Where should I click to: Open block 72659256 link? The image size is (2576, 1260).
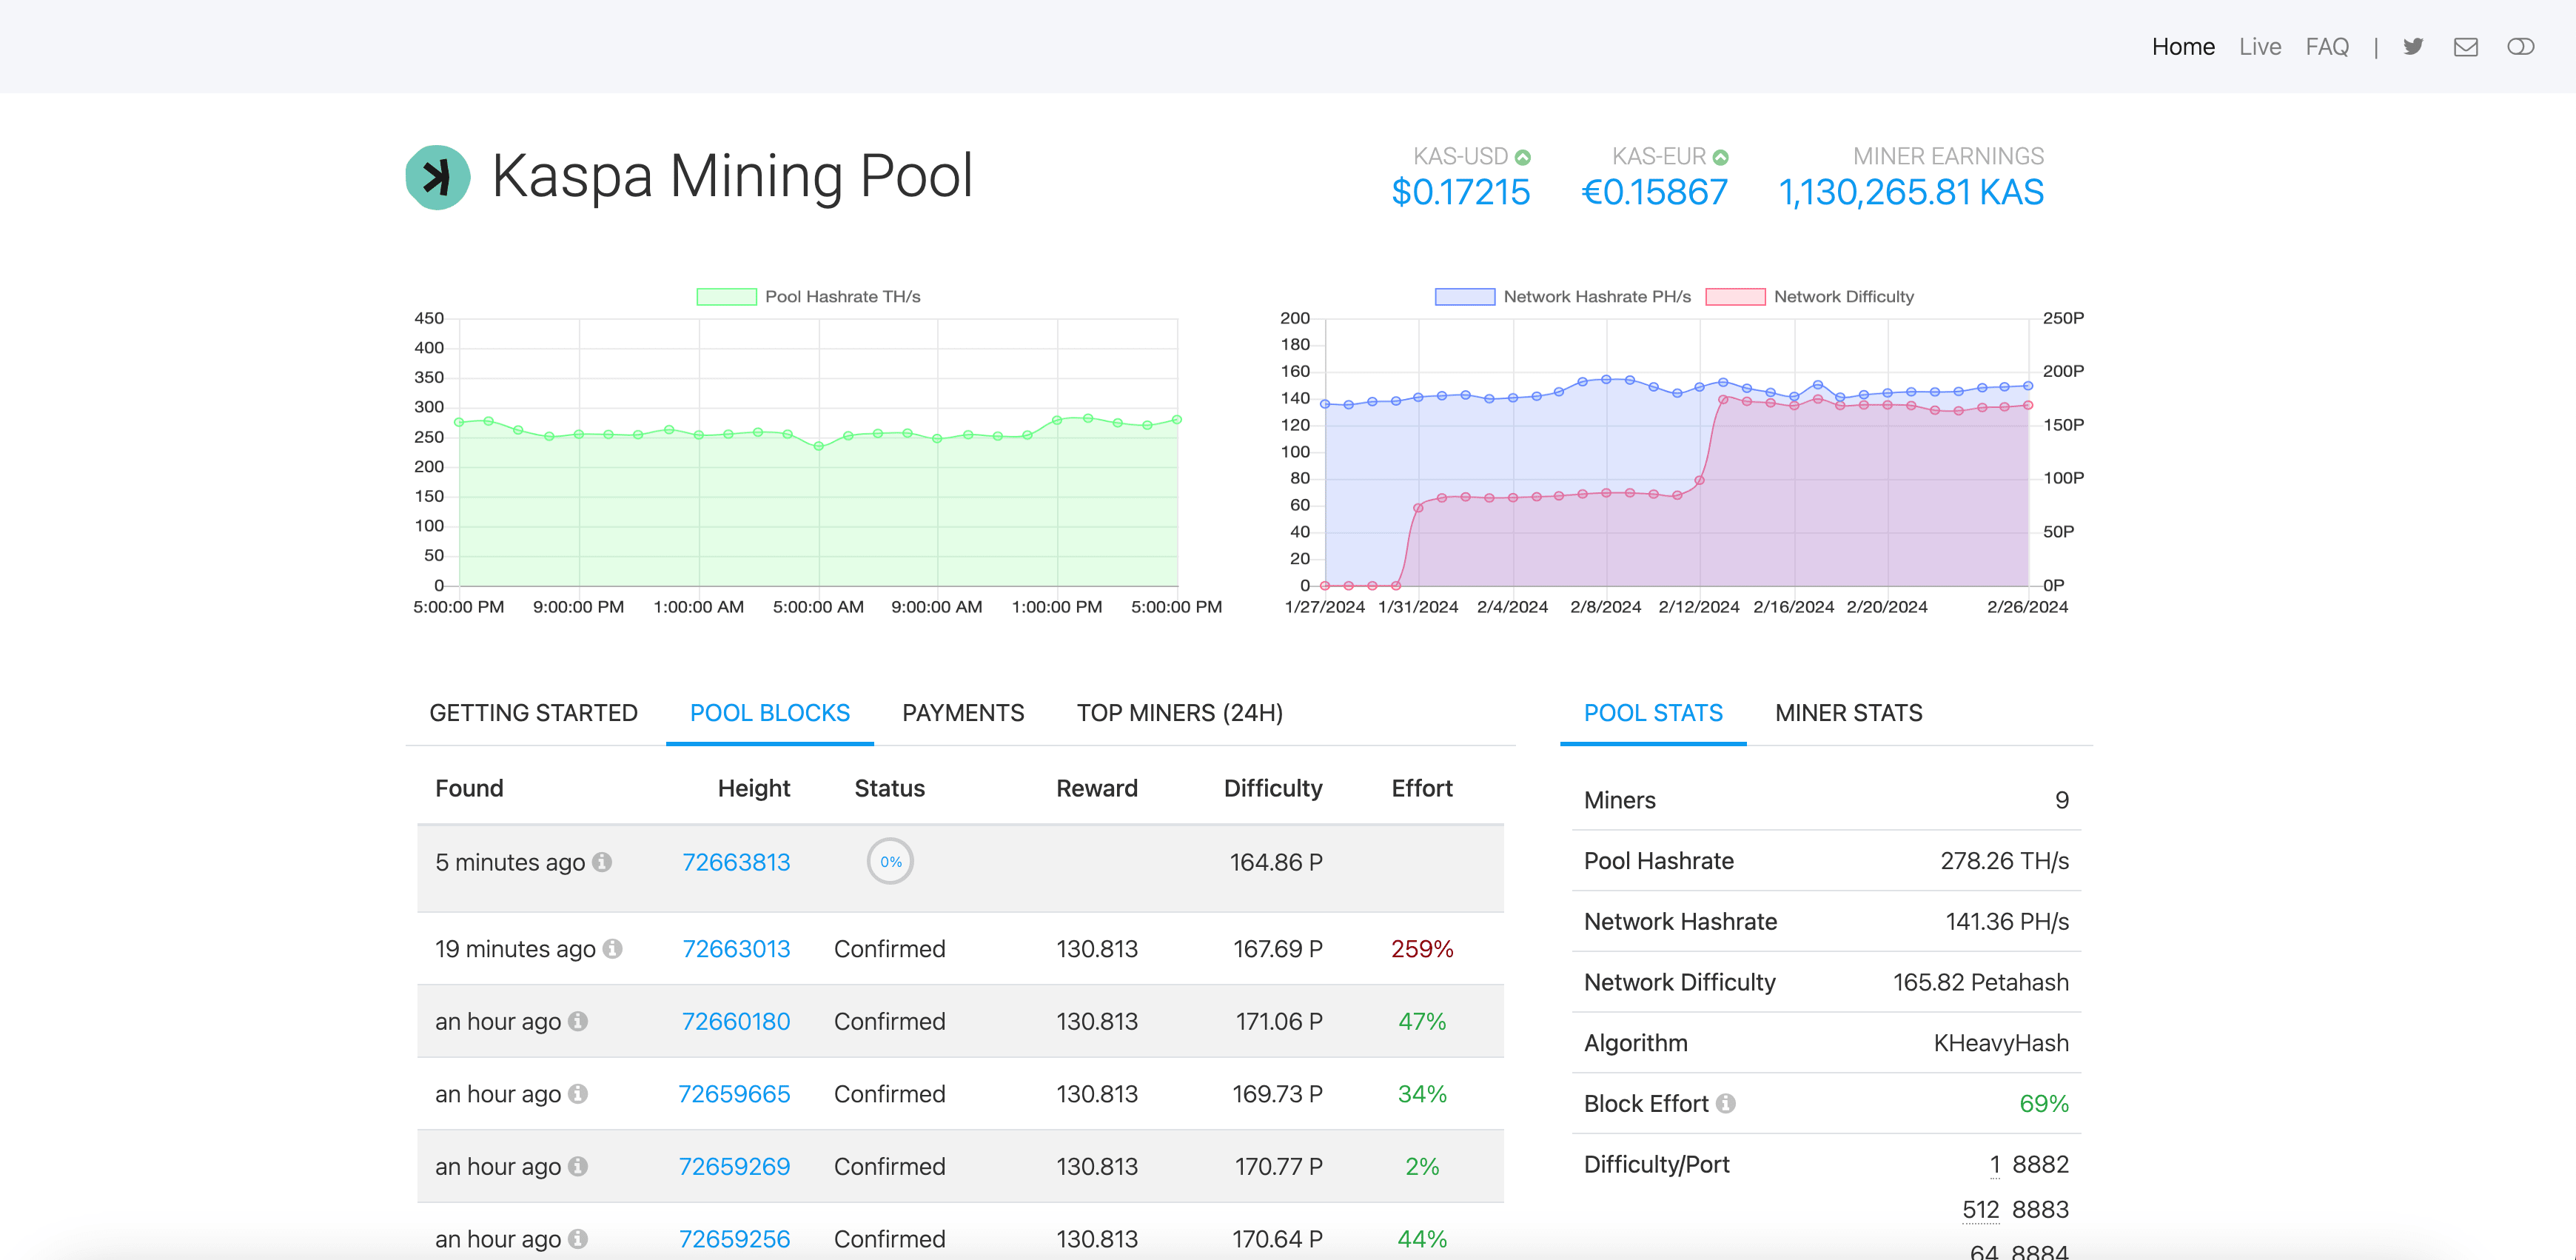[734, 1238]
